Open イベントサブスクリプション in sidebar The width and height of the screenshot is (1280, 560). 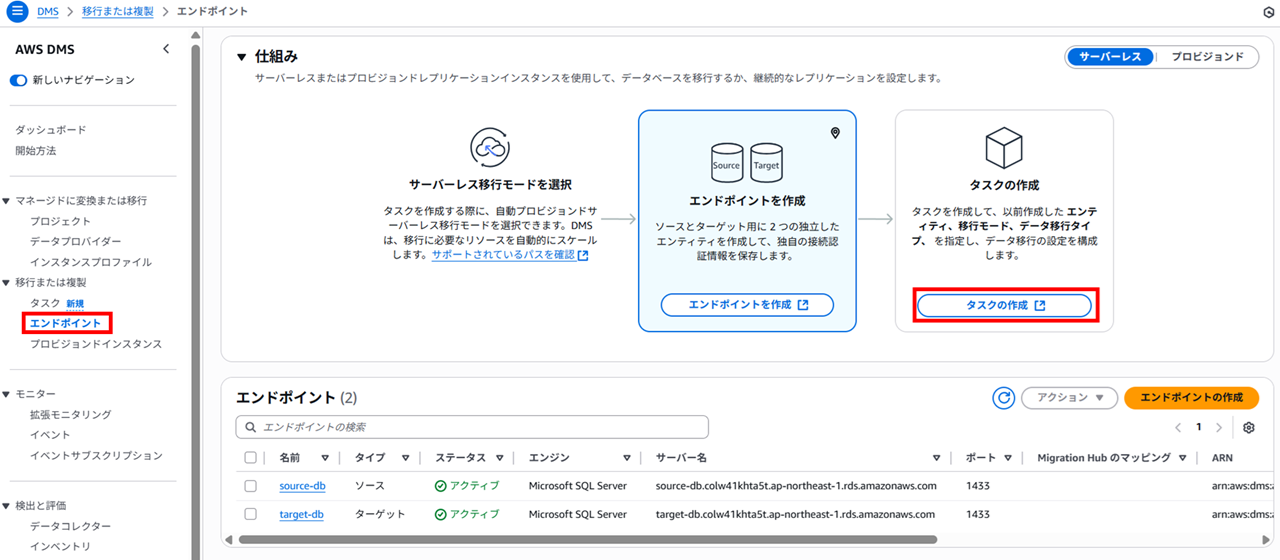(96, 456)
